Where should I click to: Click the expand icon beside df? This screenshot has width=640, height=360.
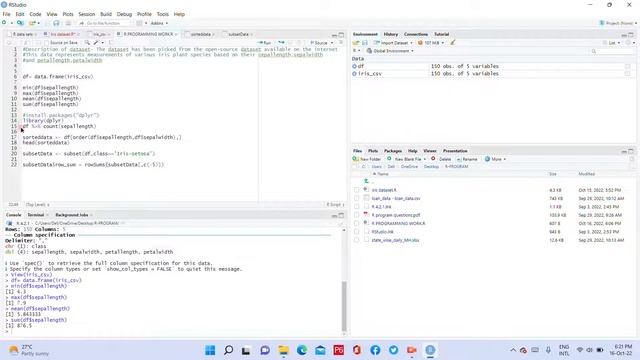tap(354, 66)
